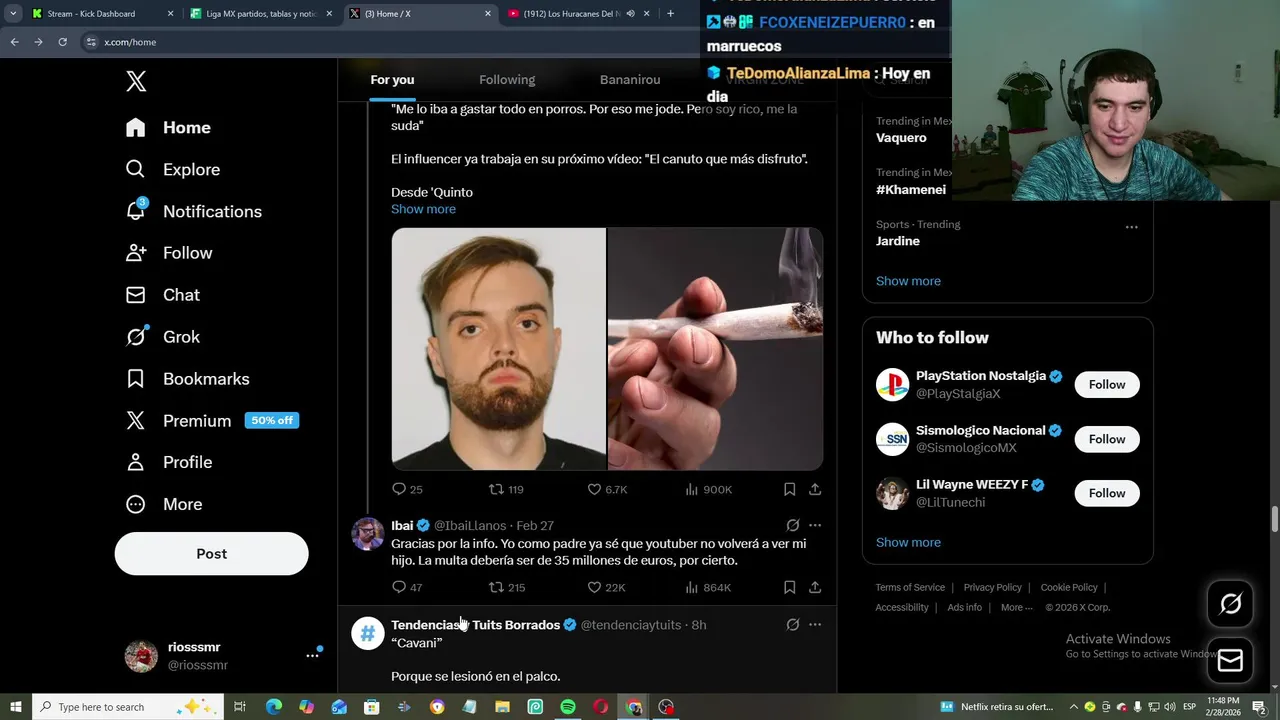
Task: Open the More menu in sidebar
Action: pos(163,504)
